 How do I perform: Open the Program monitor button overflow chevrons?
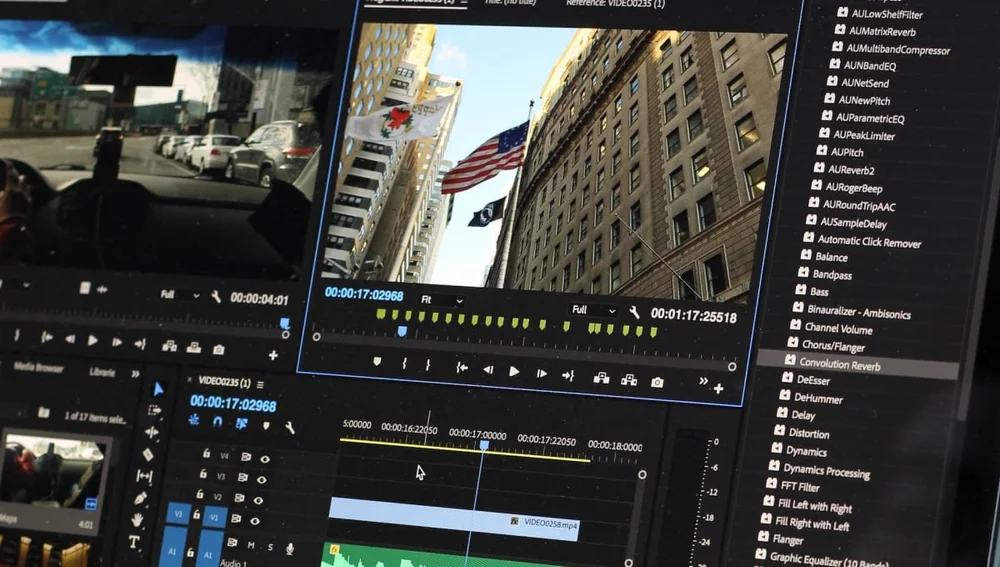(703, 381)
